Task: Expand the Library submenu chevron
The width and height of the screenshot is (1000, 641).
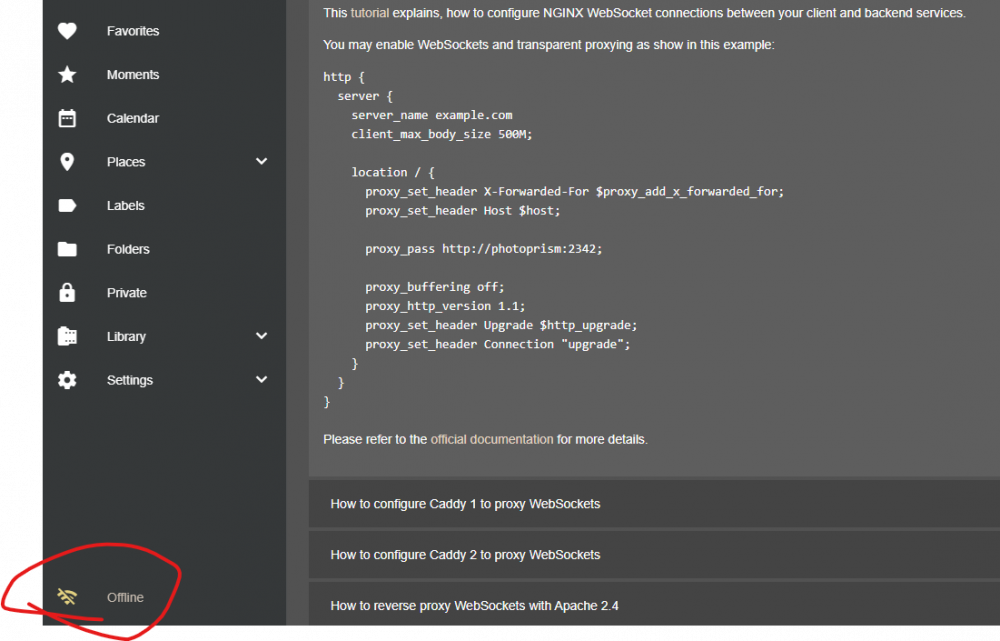Action: [x=261, y=335]
